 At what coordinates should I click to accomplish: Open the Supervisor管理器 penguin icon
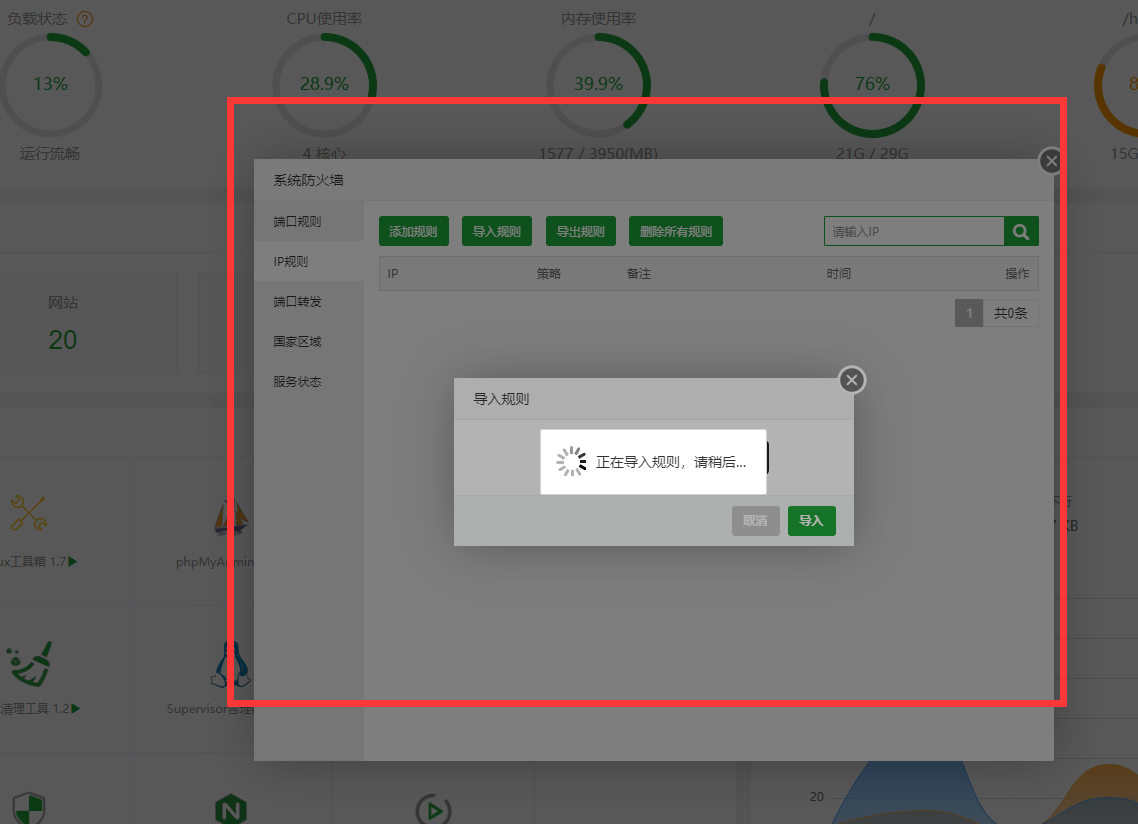click(231, 664)
